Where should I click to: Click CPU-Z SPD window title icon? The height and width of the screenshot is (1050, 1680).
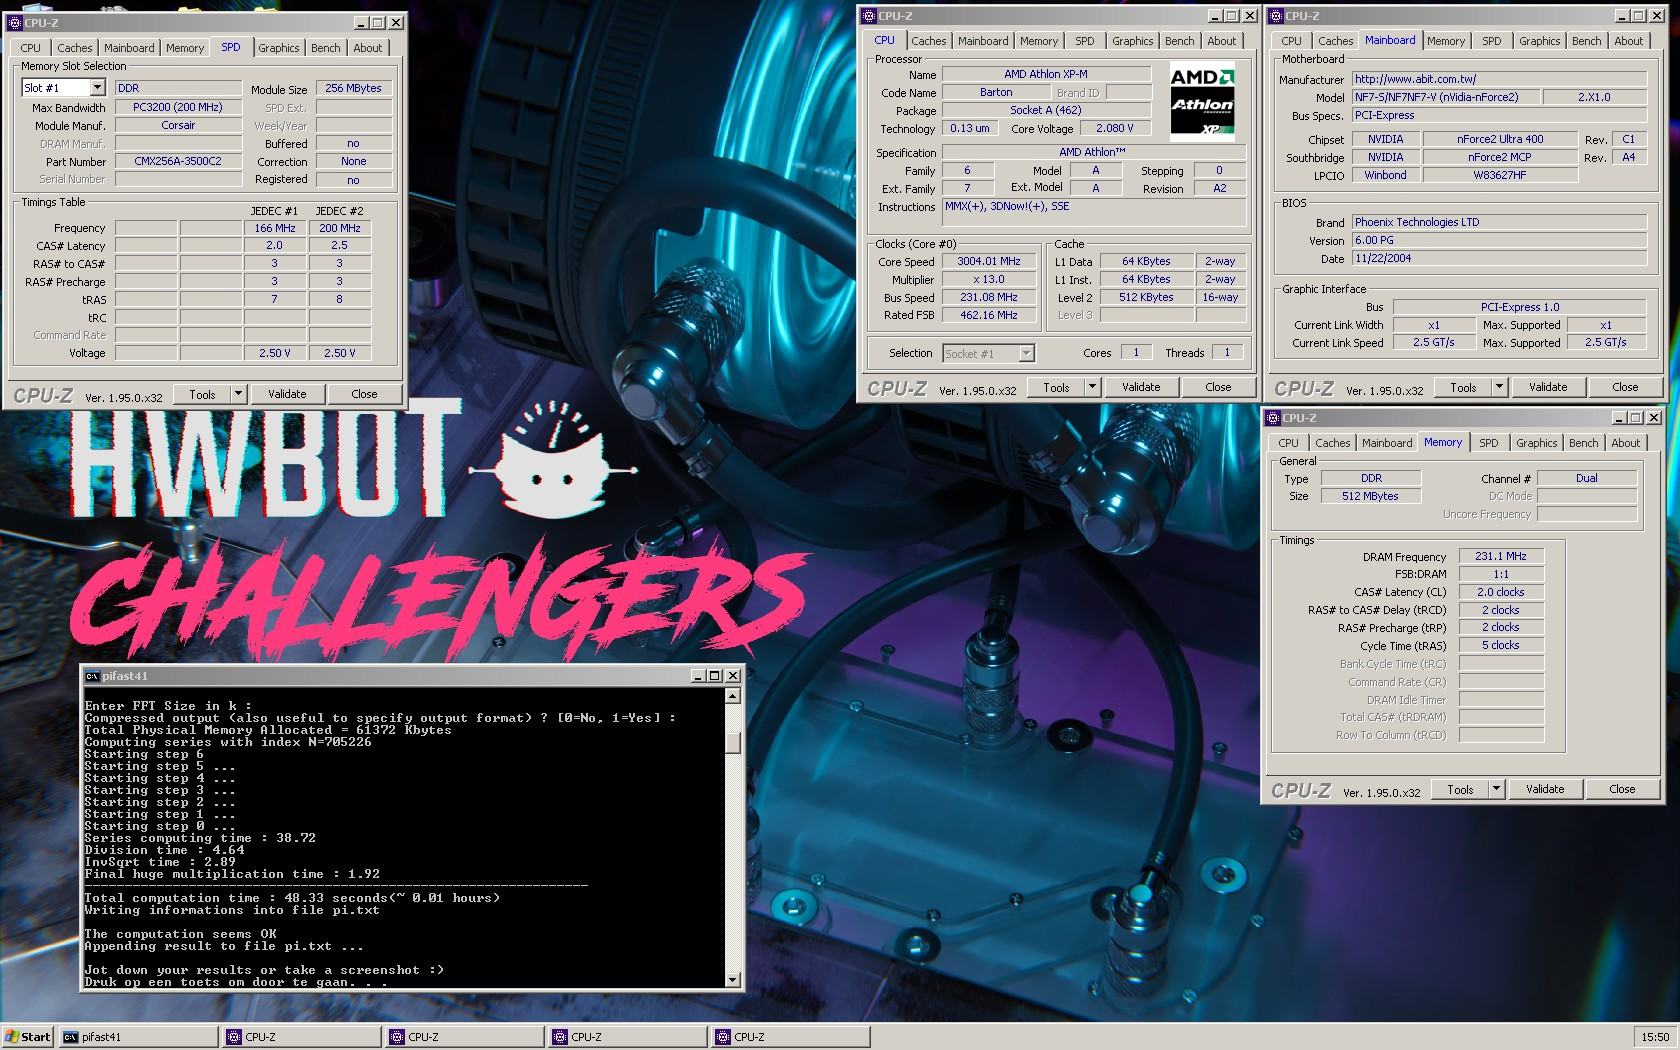tap(13, 22)
